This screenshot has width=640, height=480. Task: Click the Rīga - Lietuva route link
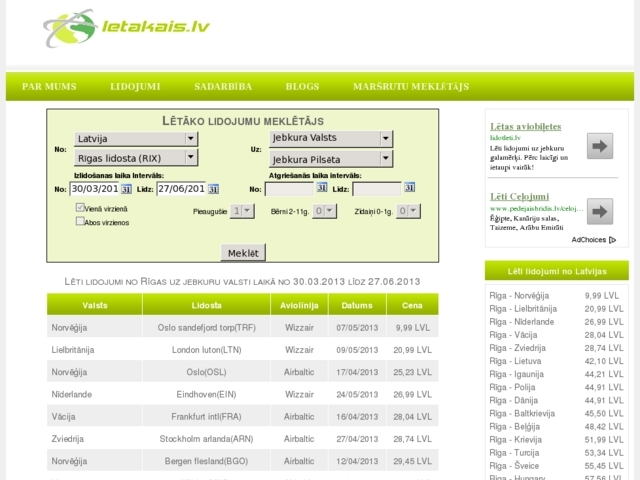(x=516, y=361)
